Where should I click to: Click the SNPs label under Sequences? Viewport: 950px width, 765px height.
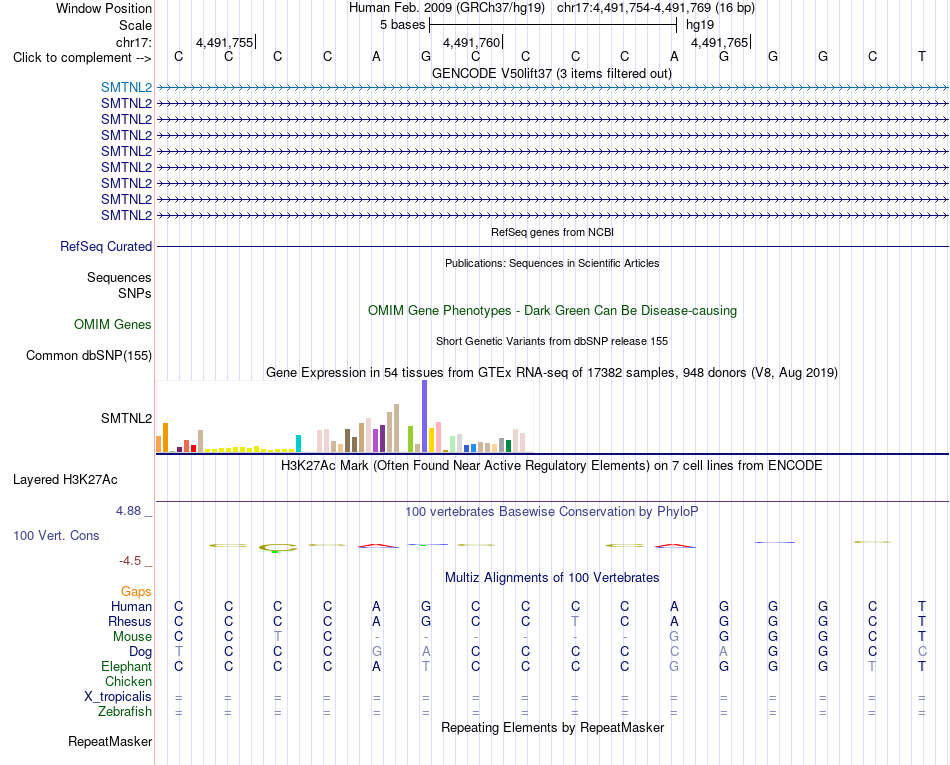tap(135, 293)
